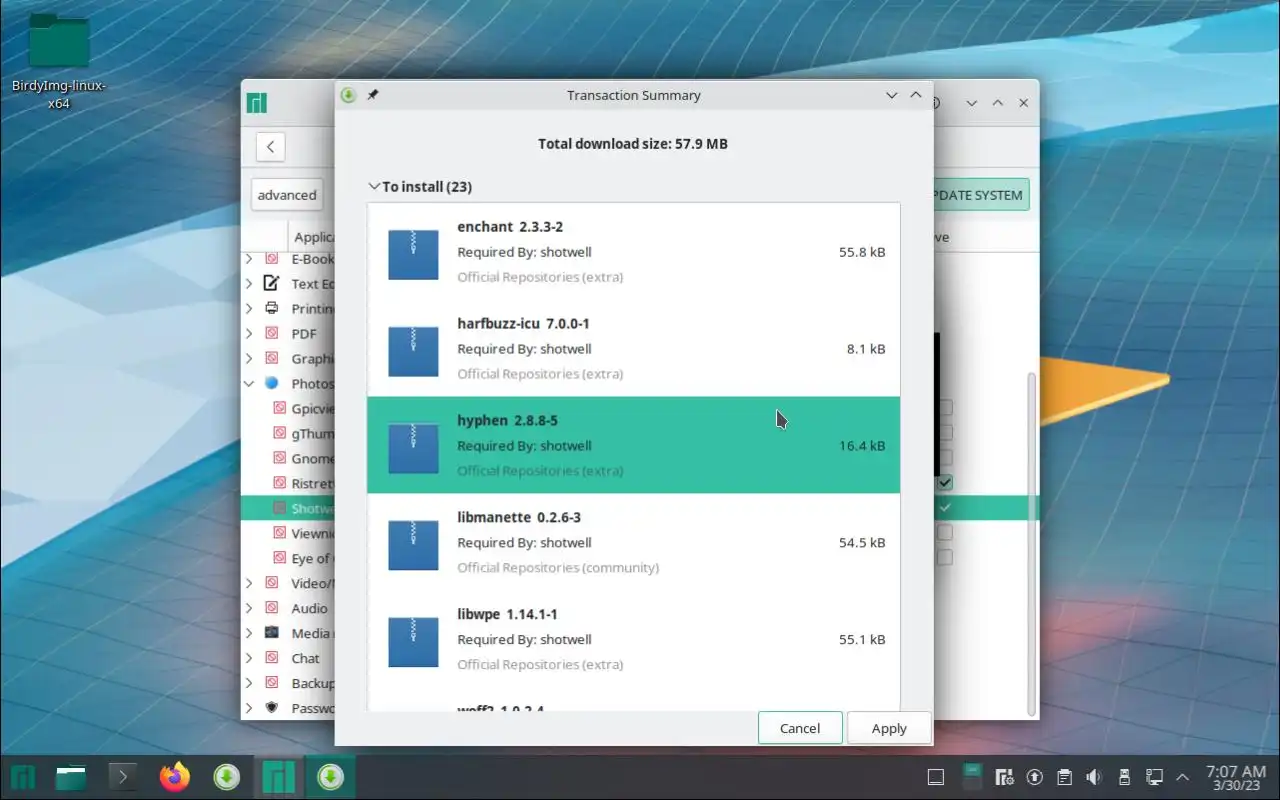
Task: Launch the terminal from the taskbar
Action: click(123, 776)
